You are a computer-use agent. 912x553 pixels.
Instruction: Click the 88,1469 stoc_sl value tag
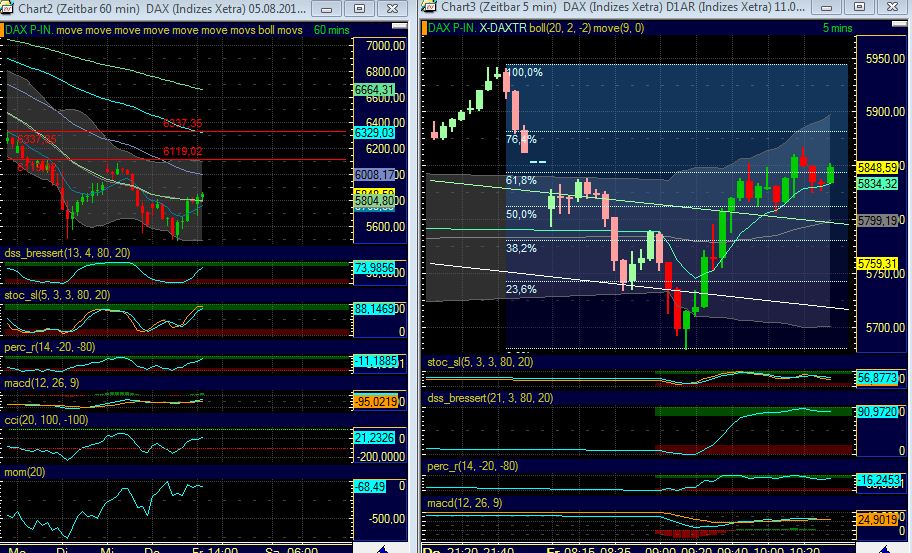pyautogui.click(x=374, y=309)
